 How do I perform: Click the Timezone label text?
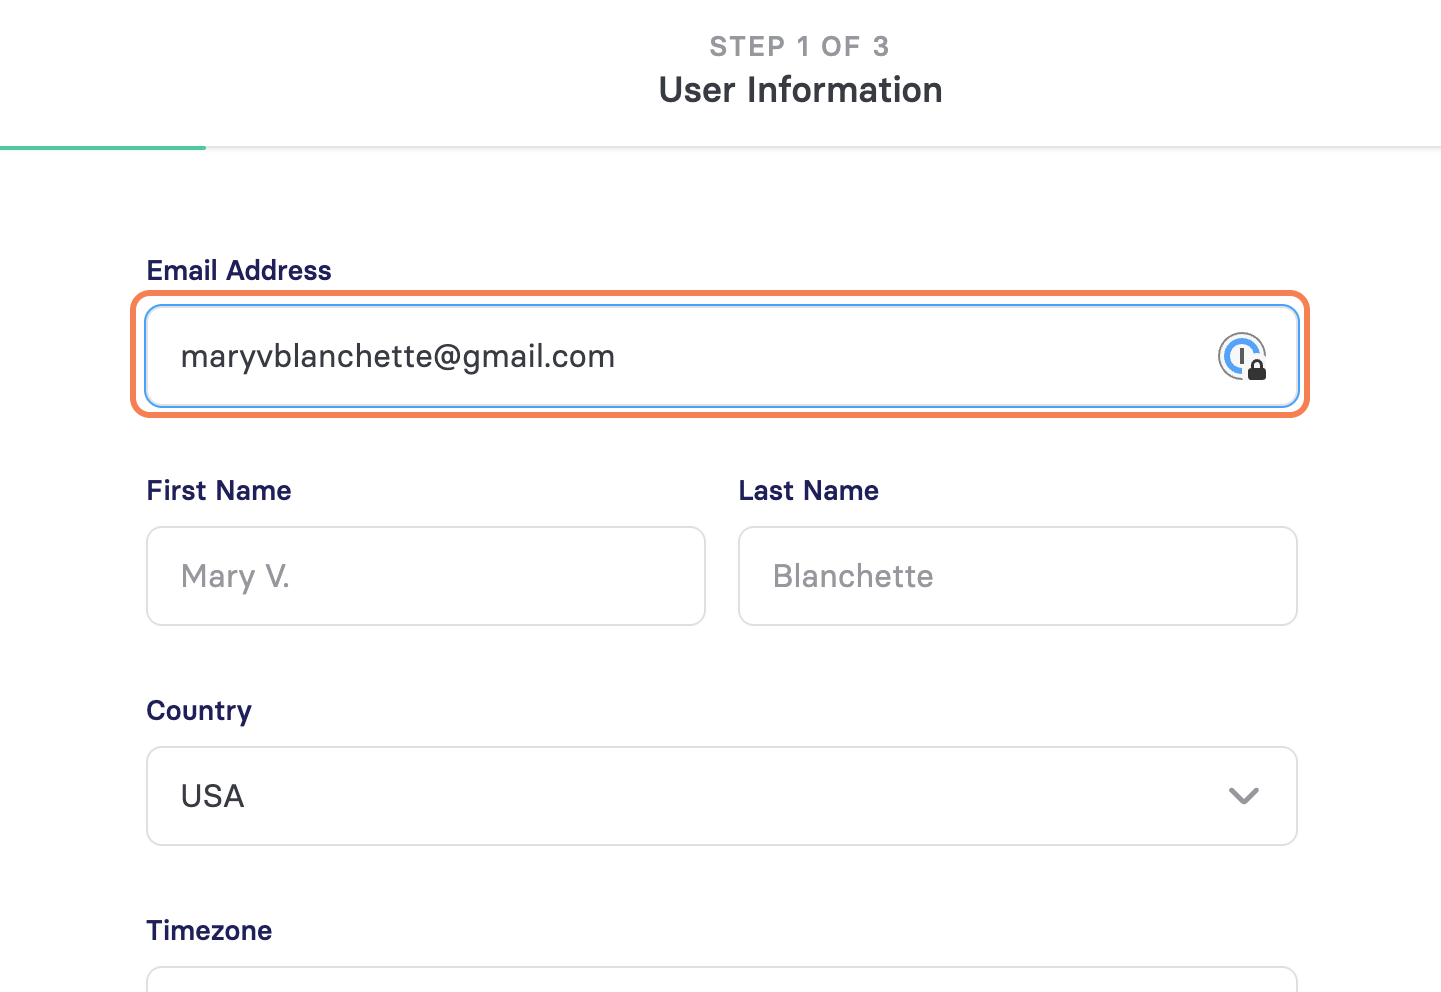coord(209,930)
